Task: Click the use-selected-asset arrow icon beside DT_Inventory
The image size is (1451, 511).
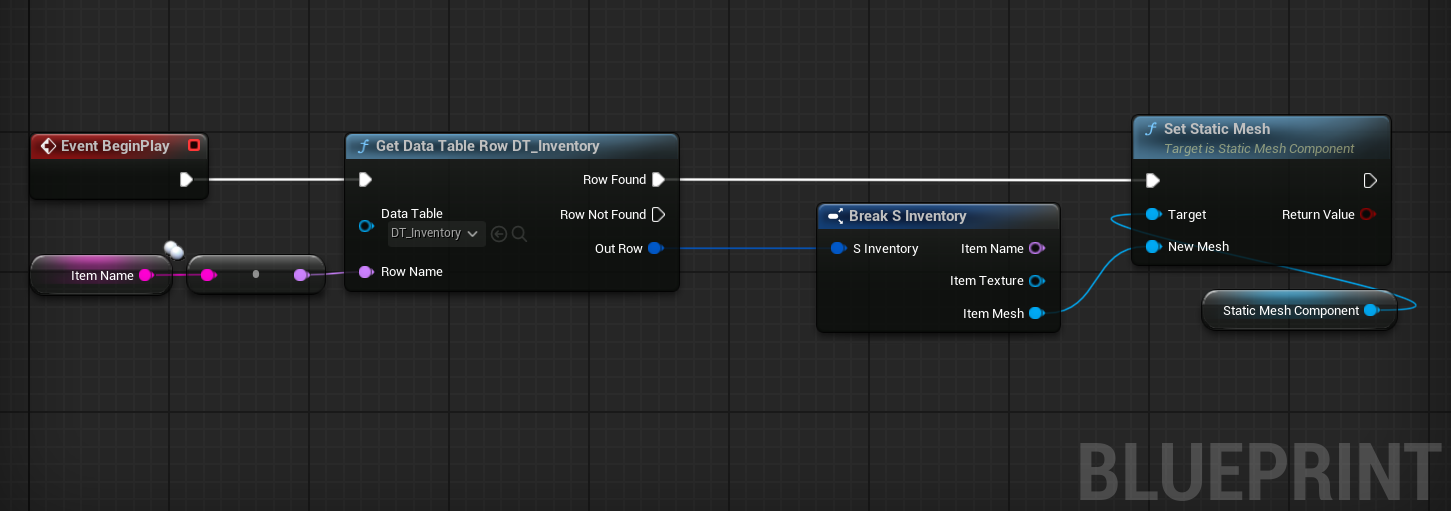Action: pos(499,234)
